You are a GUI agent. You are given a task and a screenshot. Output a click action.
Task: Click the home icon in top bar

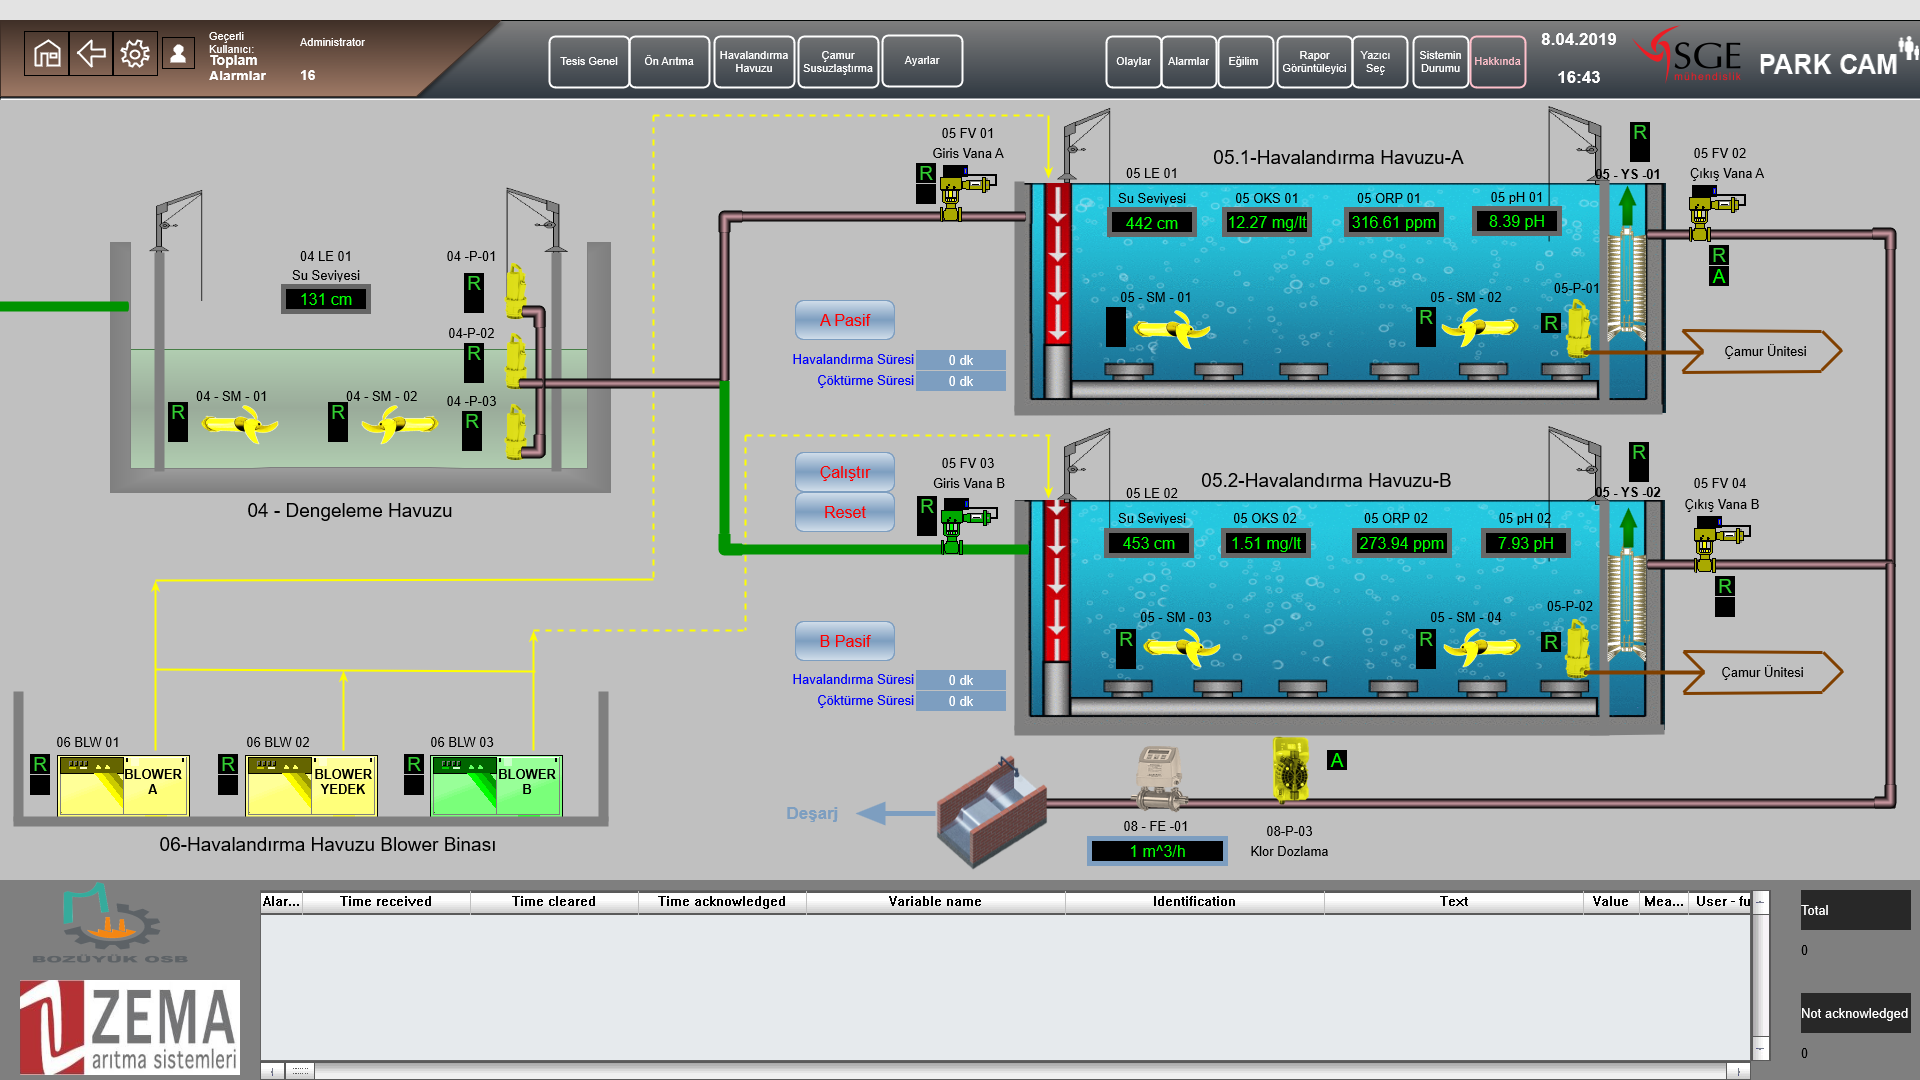(47, 53)
